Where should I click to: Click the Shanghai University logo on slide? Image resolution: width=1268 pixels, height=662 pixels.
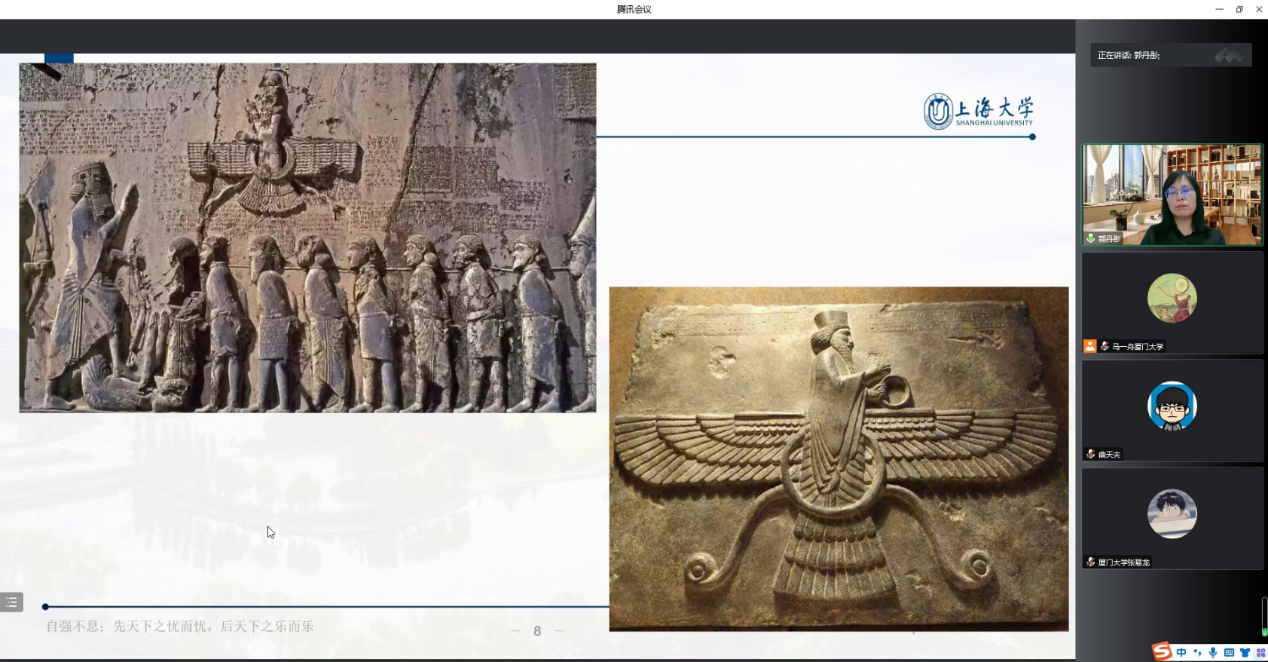coord(978,111)
